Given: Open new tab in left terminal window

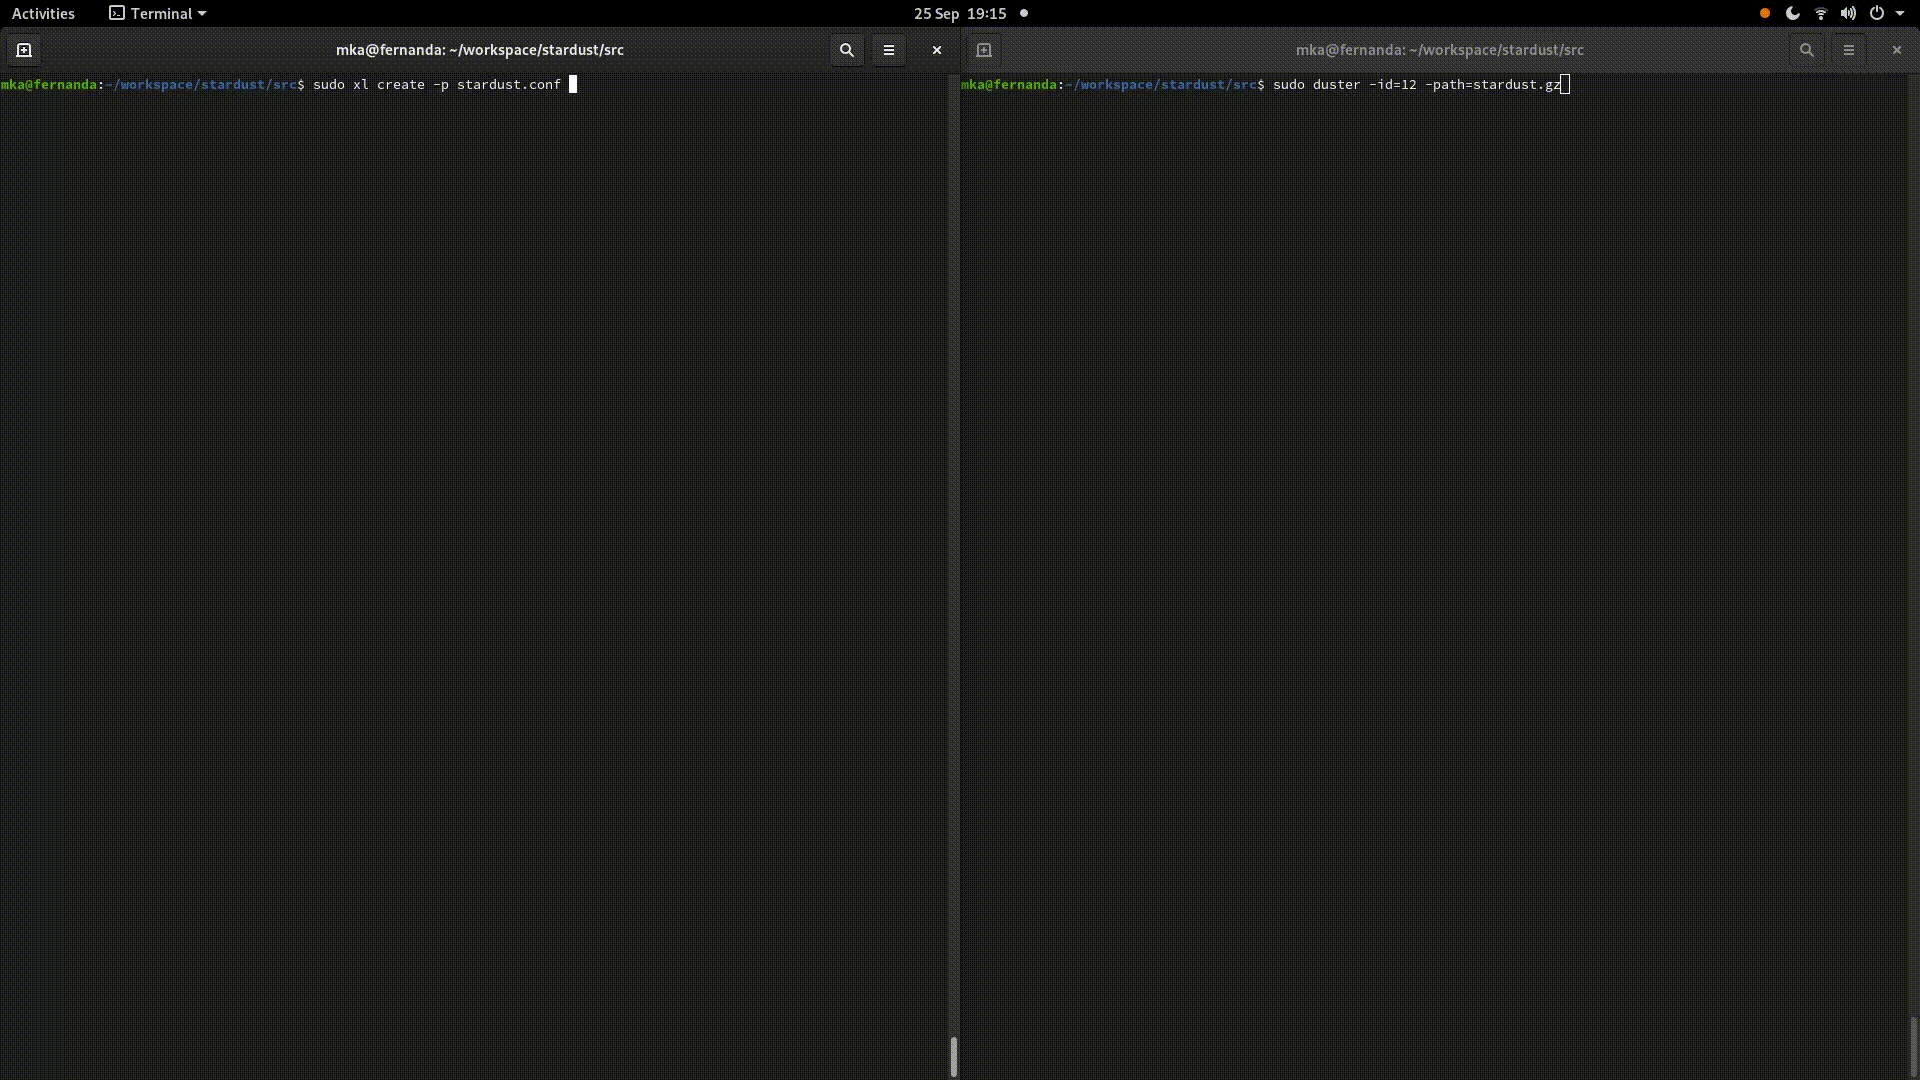Looking at the screenshot, I should pos(24,50).
